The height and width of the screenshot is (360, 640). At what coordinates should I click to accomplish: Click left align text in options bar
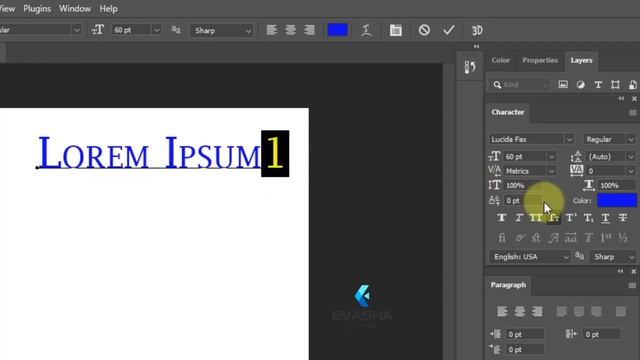(271, 30)
